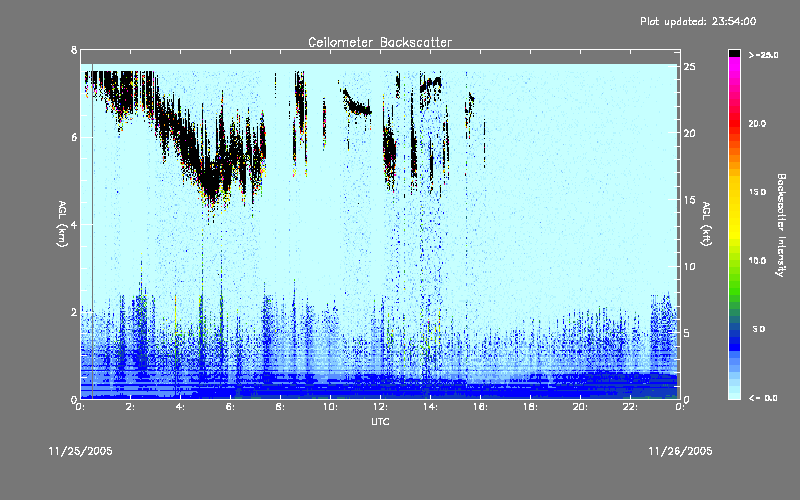Click the 25 tick on the kft axis
The height and width of the screenshot is (500, 800).
pyautogui.click(x=689, y=67)
